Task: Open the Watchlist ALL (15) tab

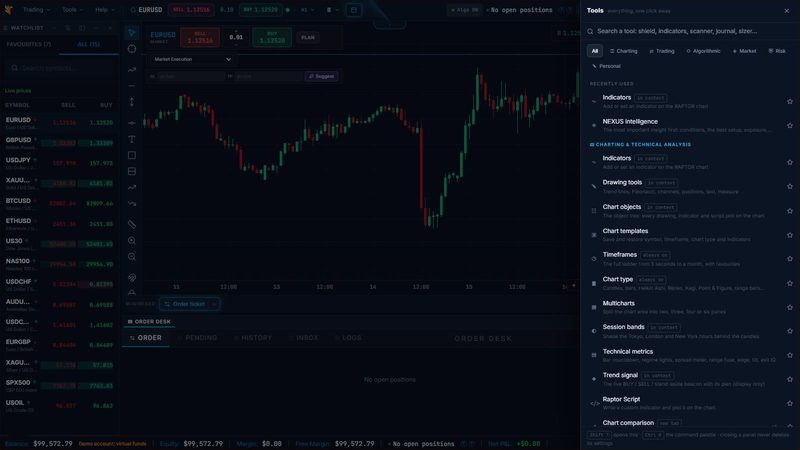Action: click(88, 44)
